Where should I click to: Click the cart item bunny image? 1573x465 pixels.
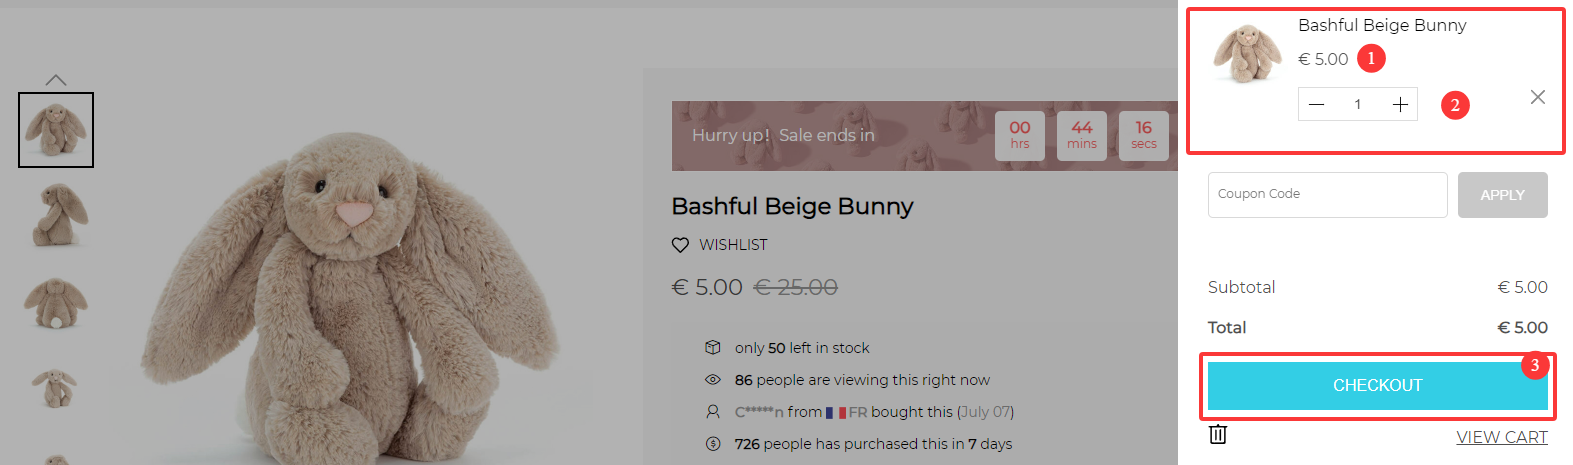[1246, 54]
